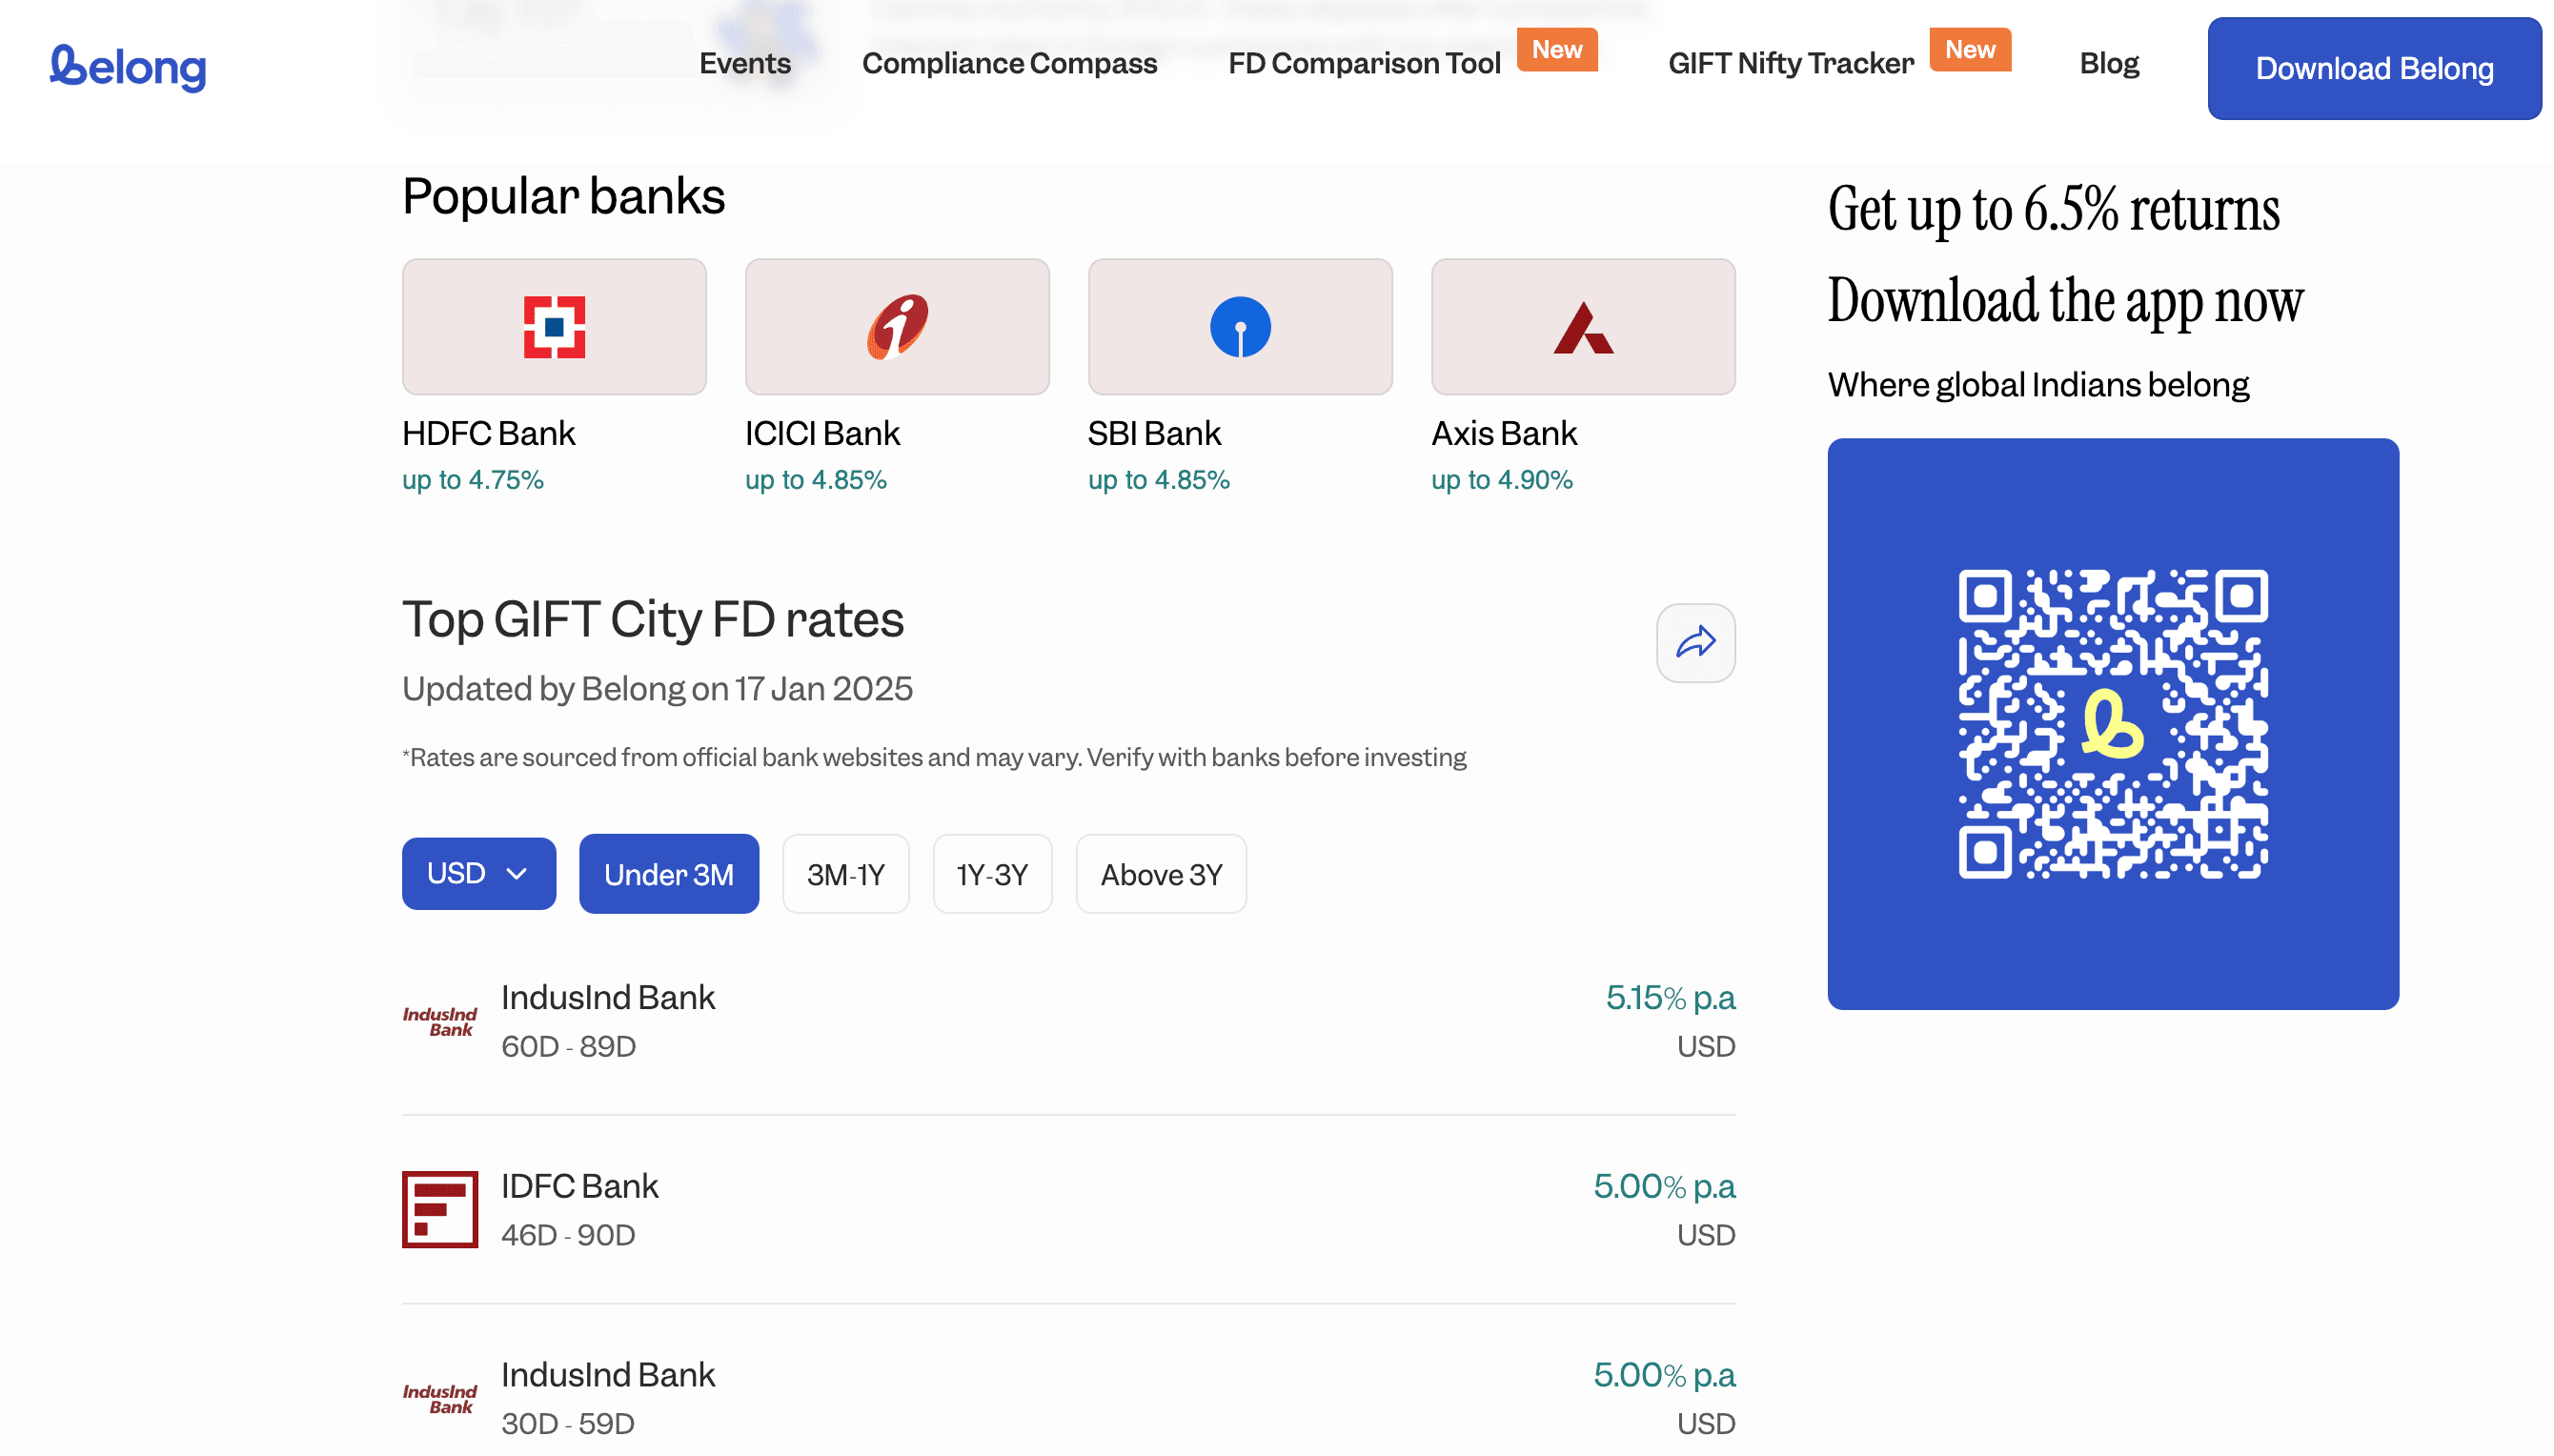Click the ICICI Bank logo icon
2554x1456 pixels.
896,326
